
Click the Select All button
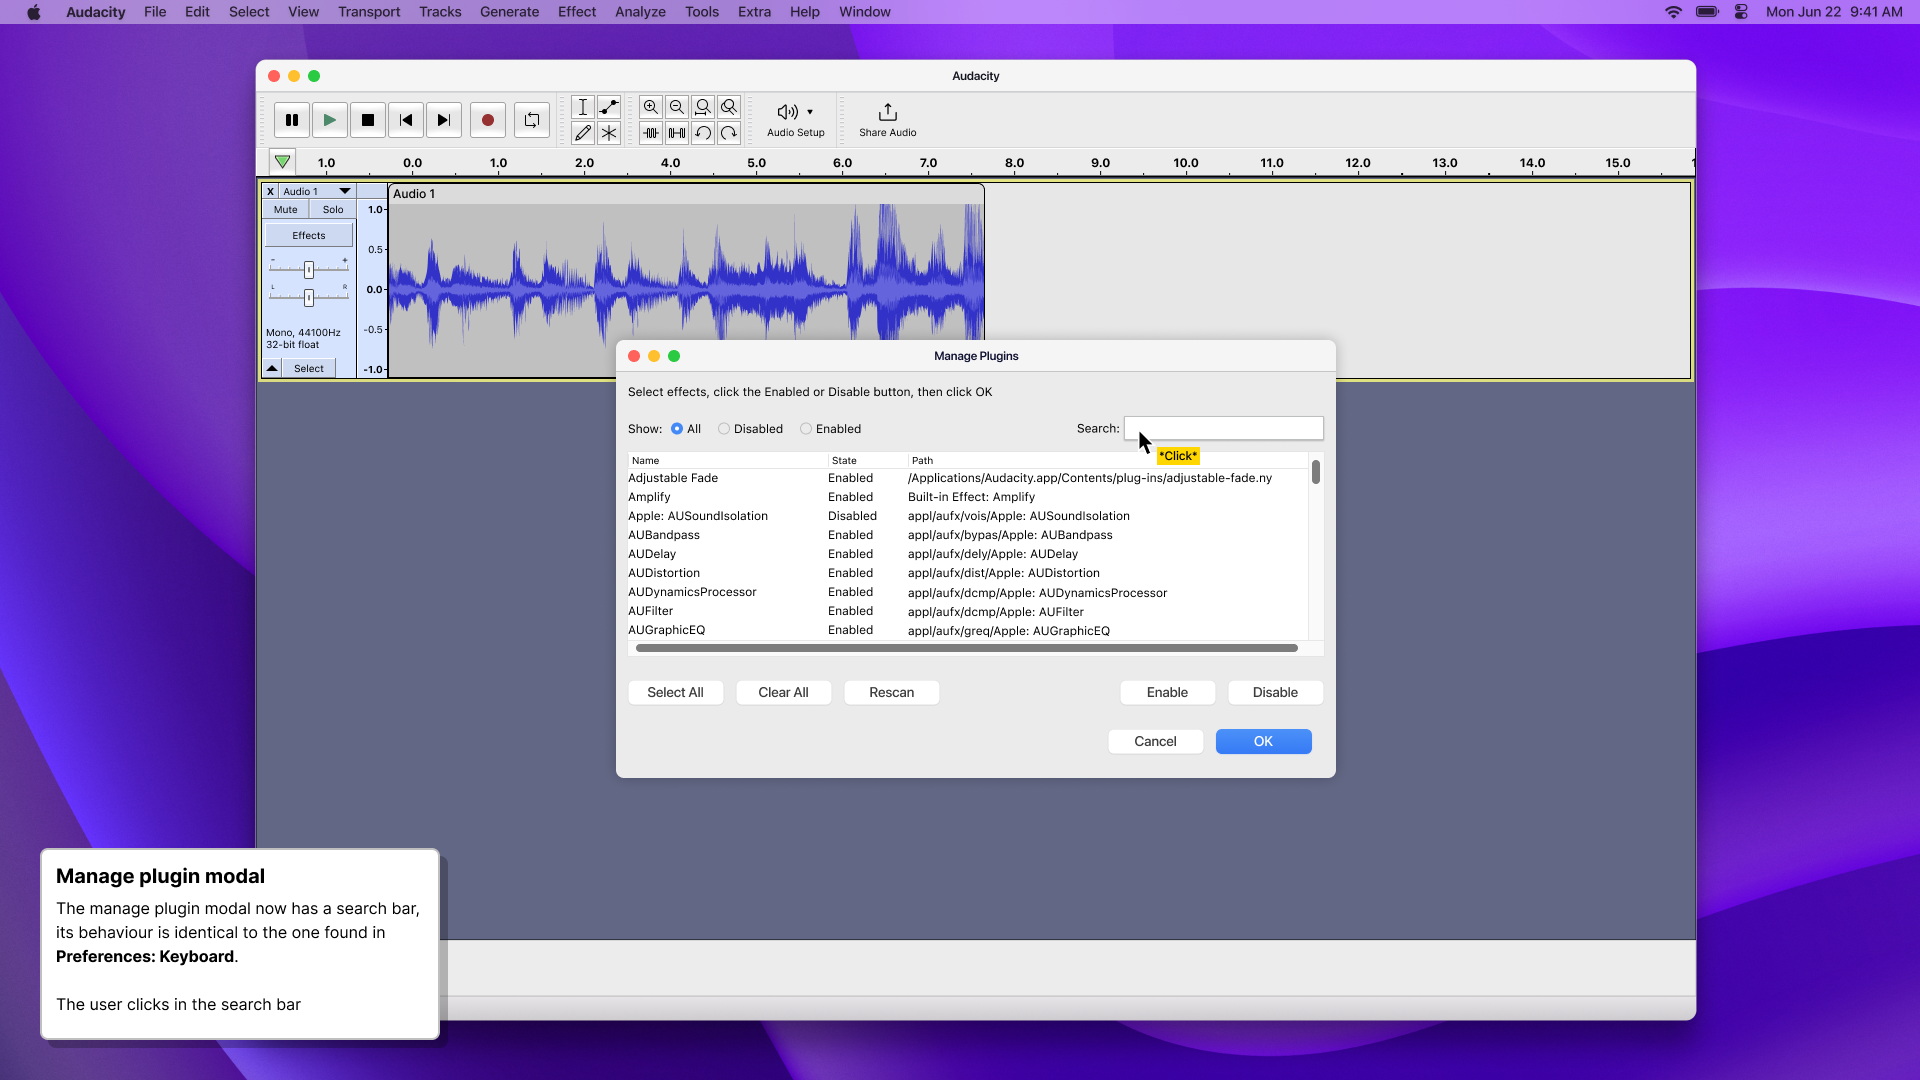click(675, 692)
